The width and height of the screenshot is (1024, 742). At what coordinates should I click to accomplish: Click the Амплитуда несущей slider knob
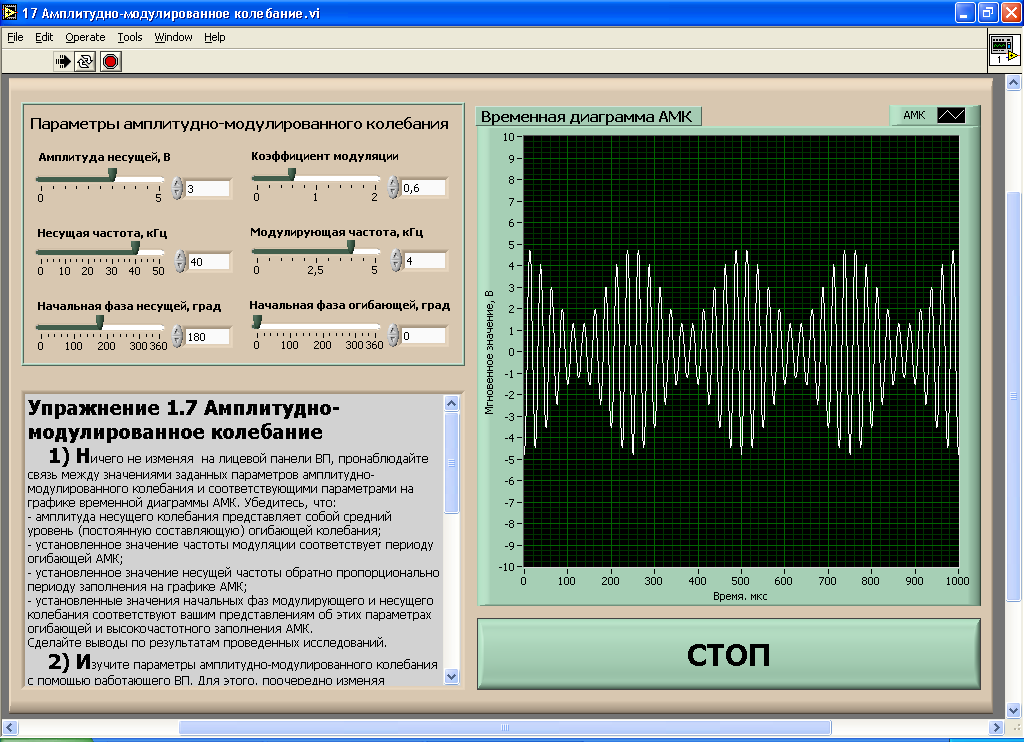pyautogui.click(x=112, y=174)
